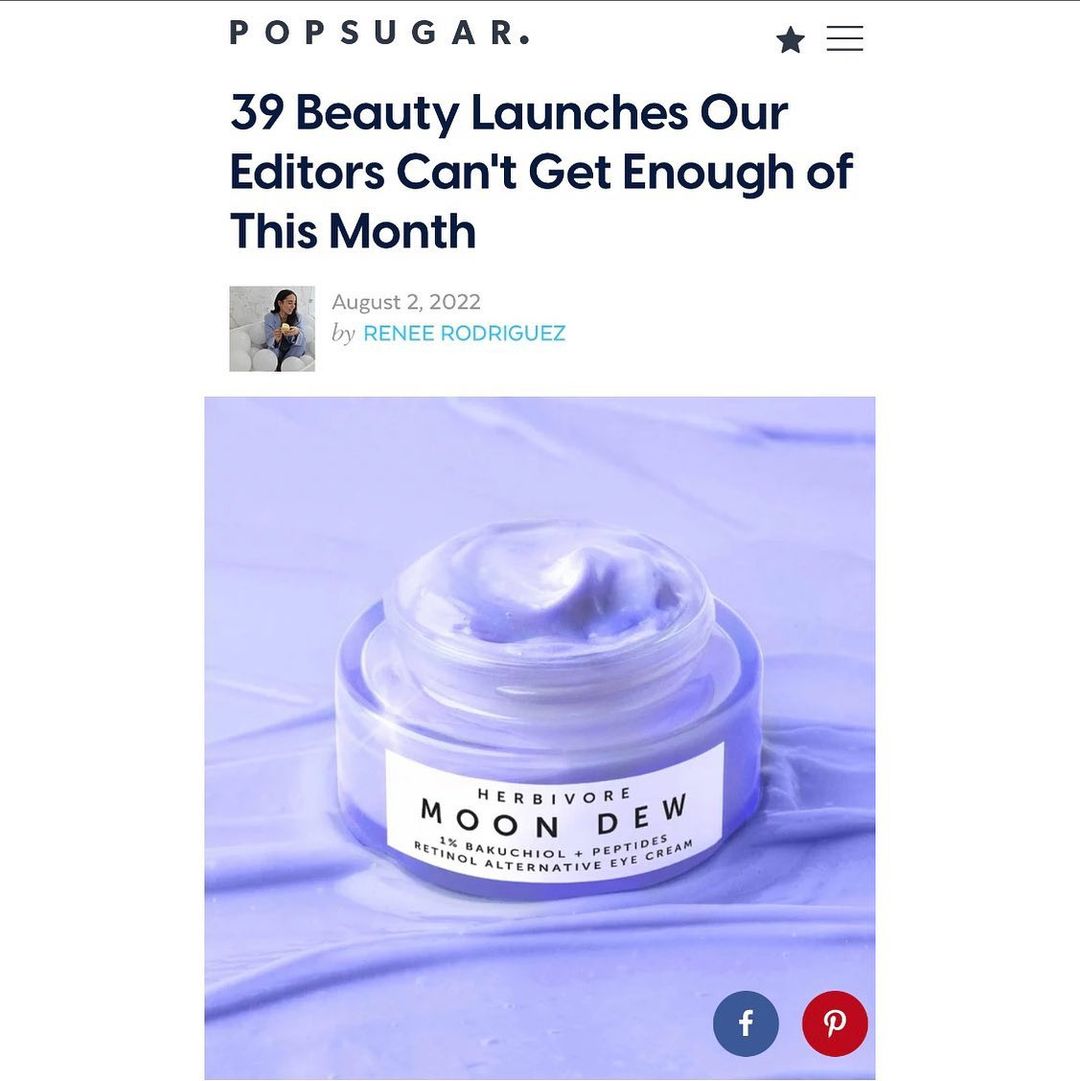This screenshot has width=1080, height=1081.
Task: Click the HERBIVORE brand name on the jar
Action: (x=554, y=795)
